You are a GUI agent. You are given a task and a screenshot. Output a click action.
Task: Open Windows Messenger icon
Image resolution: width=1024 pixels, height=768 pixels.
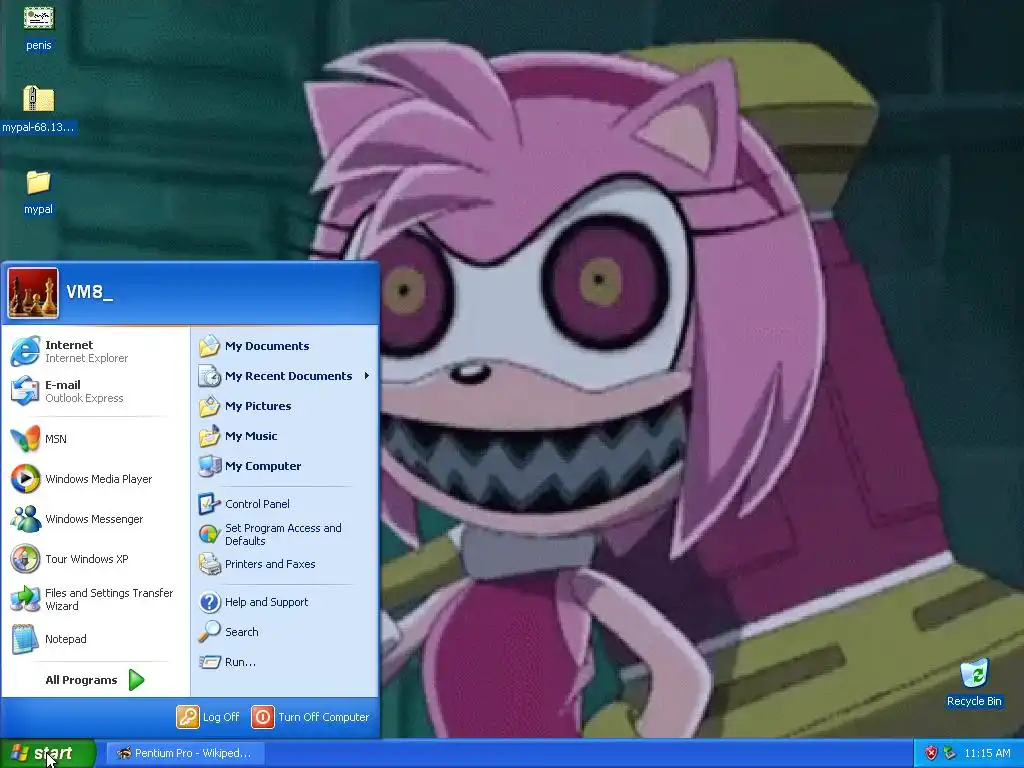[x=25, y=519]
